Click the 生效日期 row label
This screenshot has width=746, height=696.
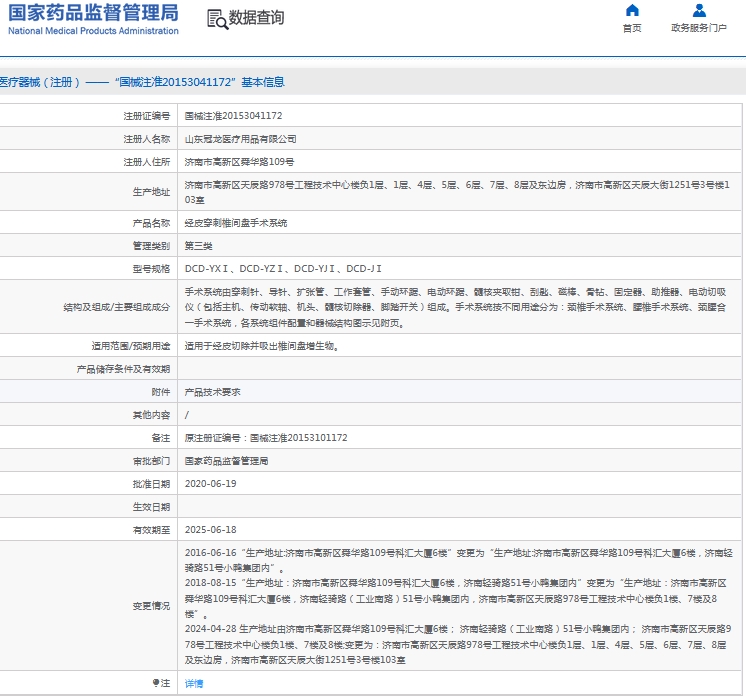tap(151, 507)
